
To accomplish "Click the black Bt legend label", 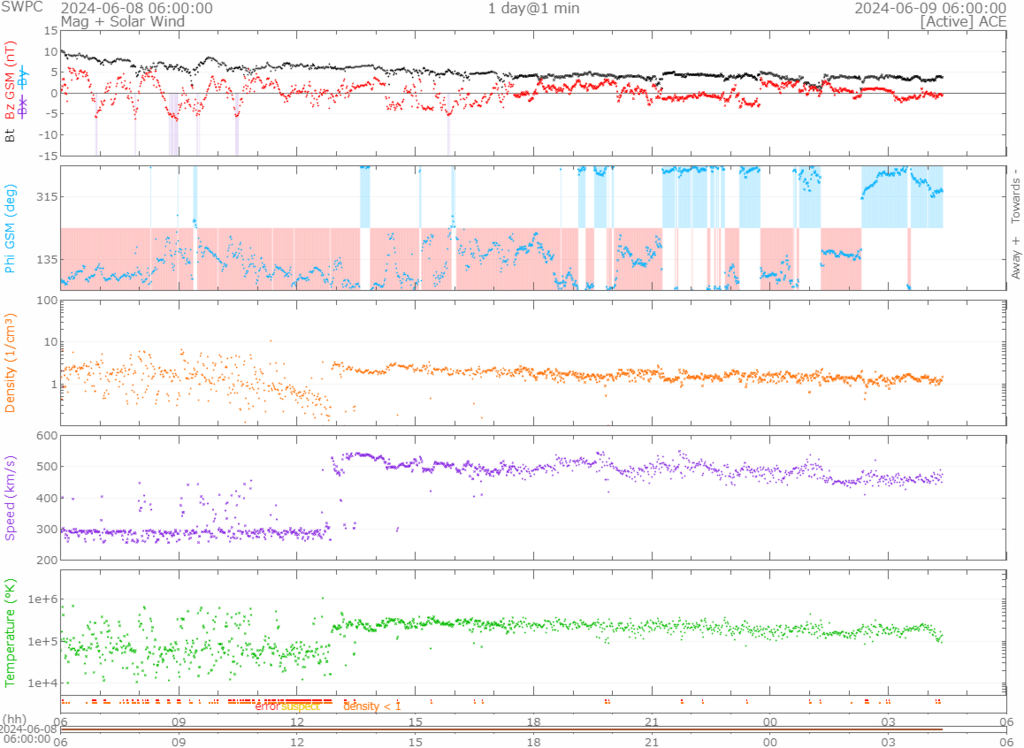I will pyautogui.click(x=10, y=135).
